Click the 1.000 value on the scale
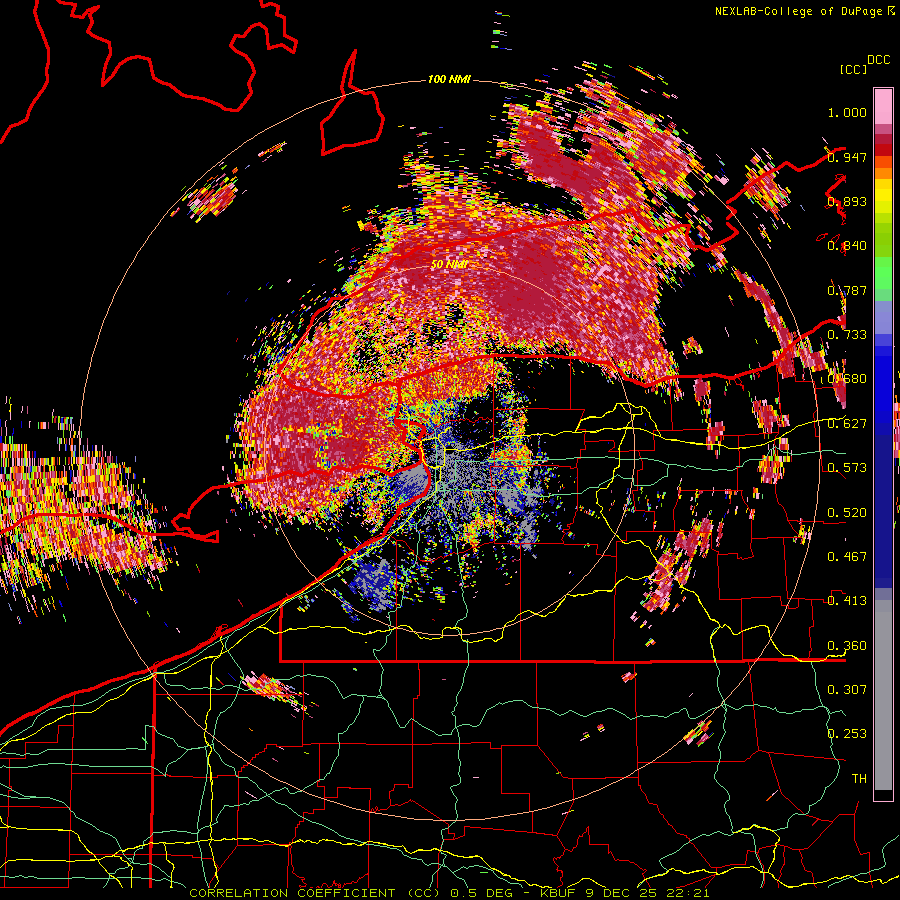 [x=847, y=112]
